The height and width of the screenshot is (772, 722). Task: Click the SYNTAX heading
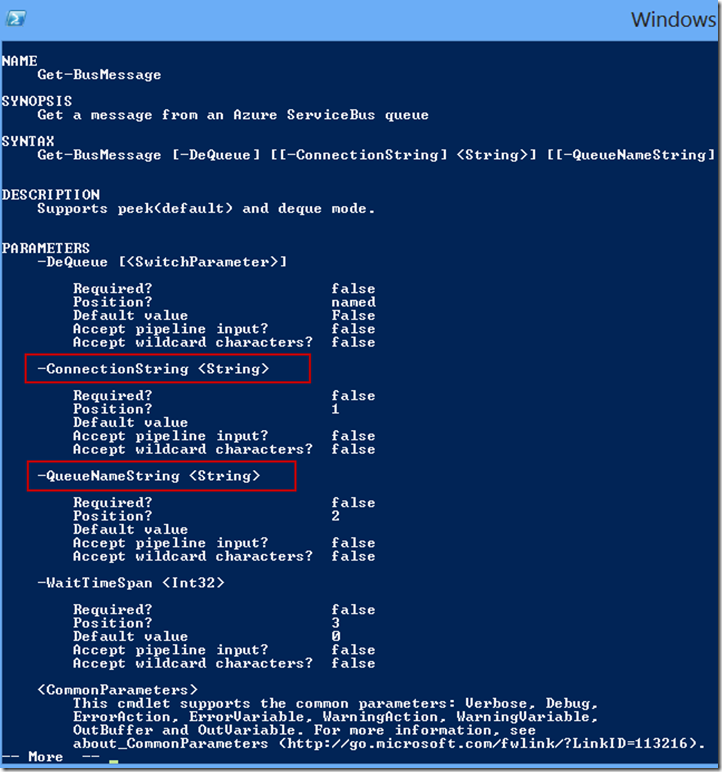click(x=28, y=141)
